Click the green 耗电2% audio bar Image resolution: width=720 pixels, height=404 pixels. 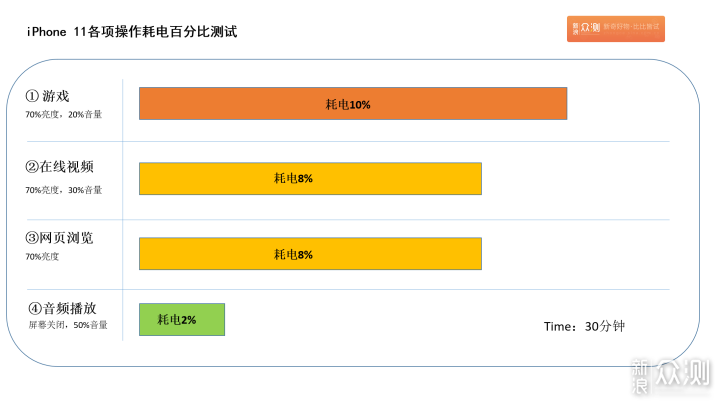pos(182,319)
